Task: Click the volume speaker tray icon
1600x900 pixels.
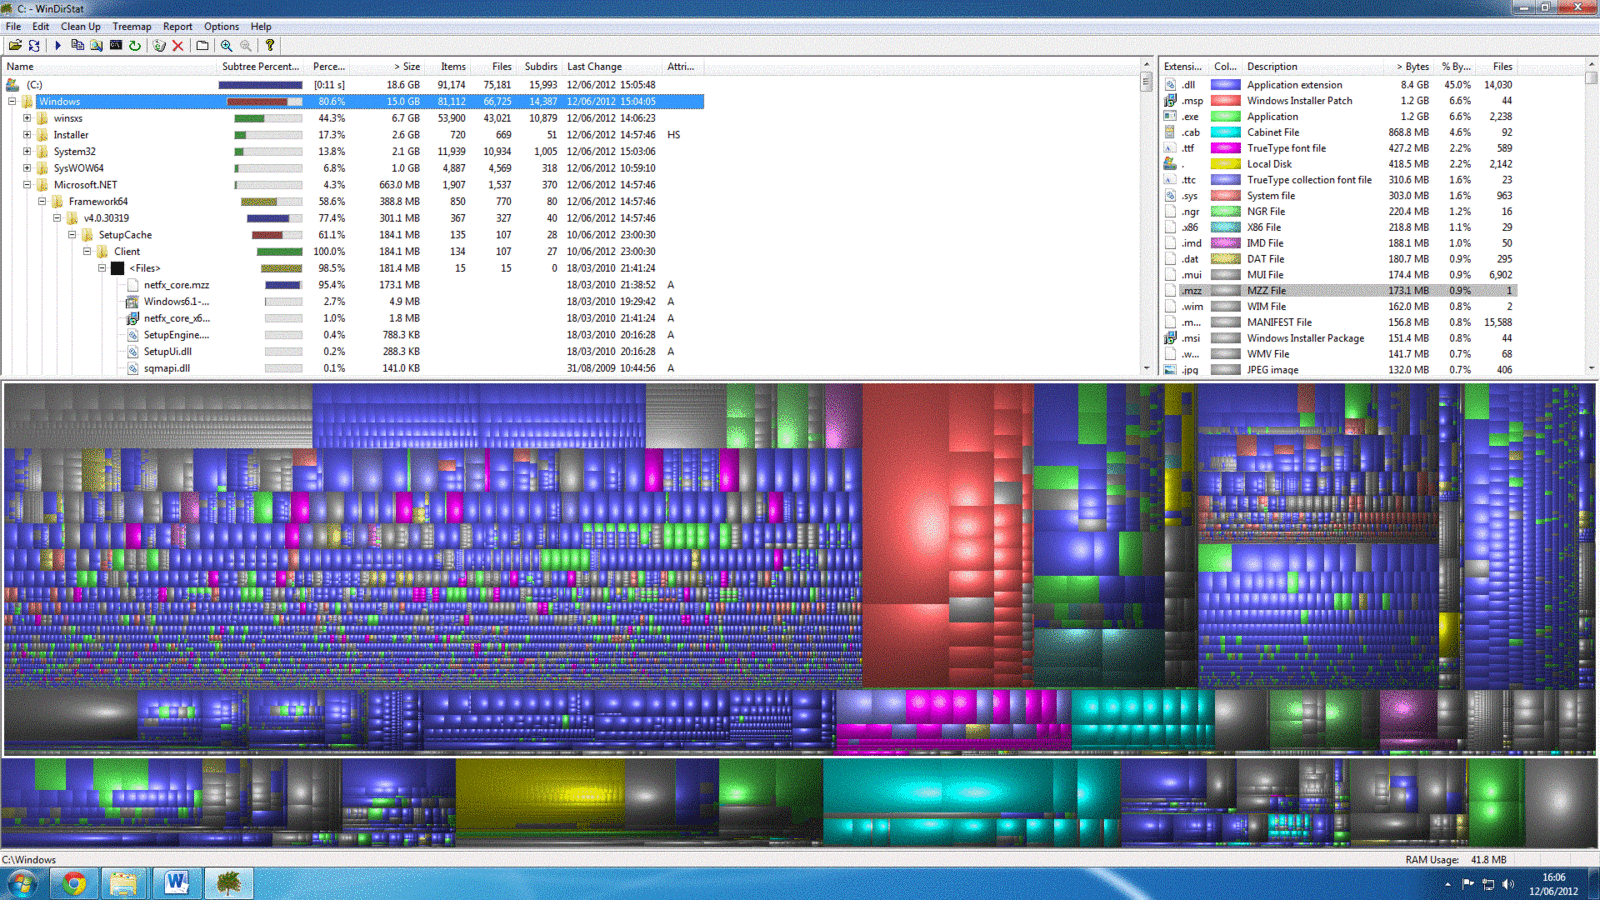Action: click(1508, 884)
